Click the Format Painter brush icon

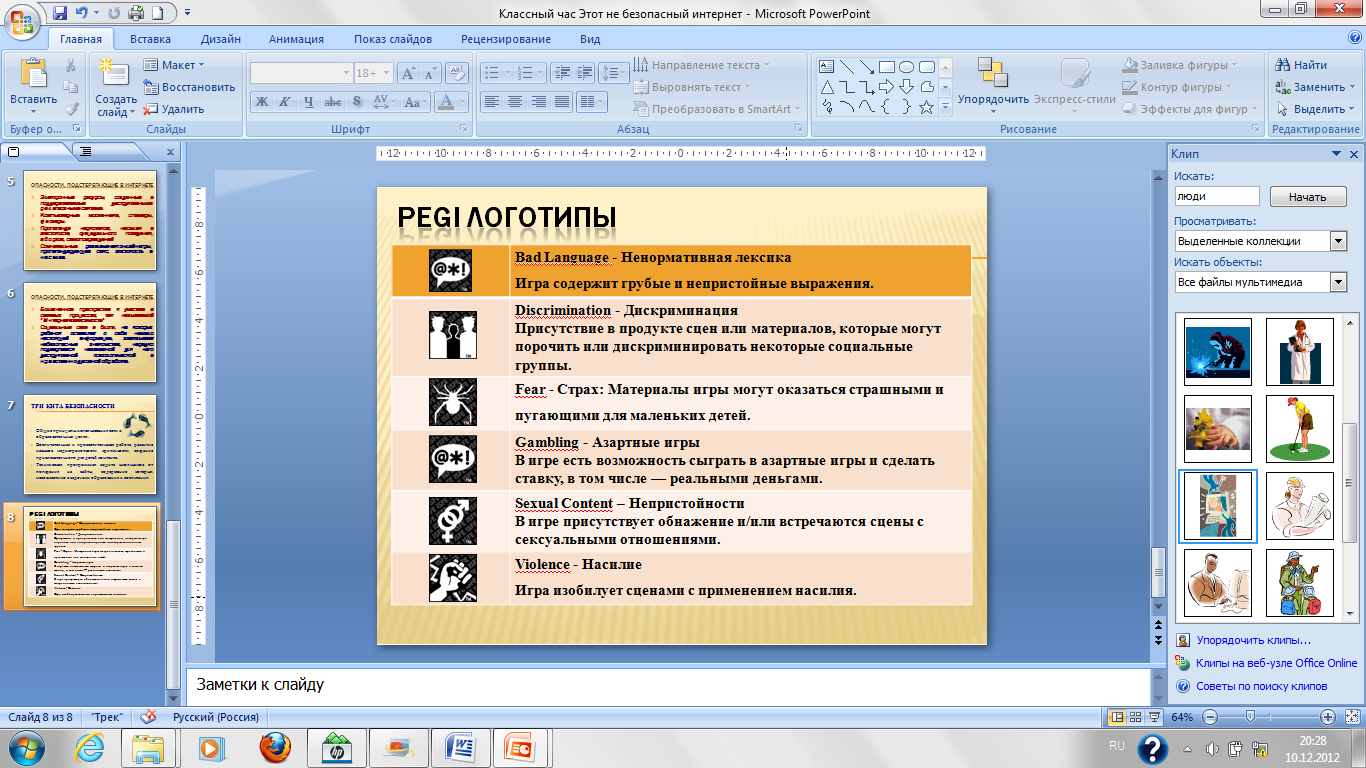tap(71, 109)
